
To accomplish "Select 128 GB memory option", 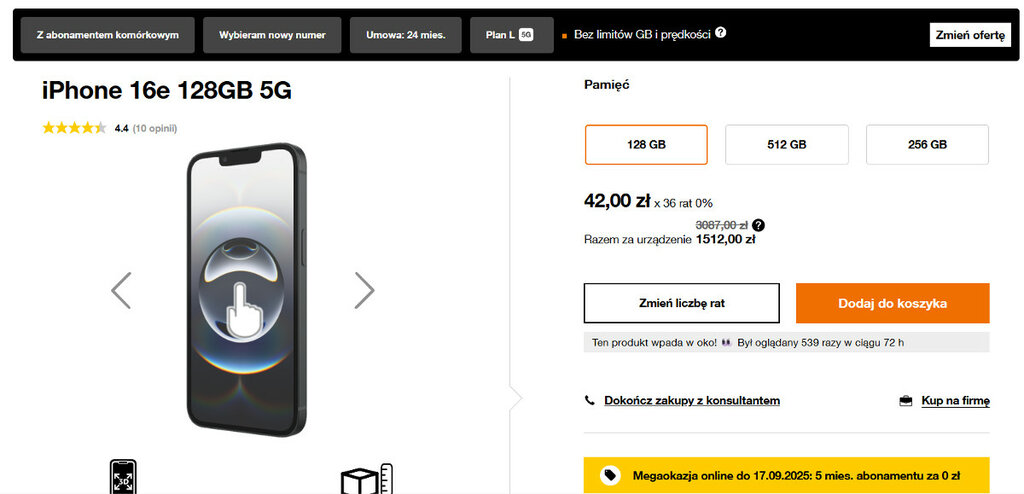I will pos(646,144).
